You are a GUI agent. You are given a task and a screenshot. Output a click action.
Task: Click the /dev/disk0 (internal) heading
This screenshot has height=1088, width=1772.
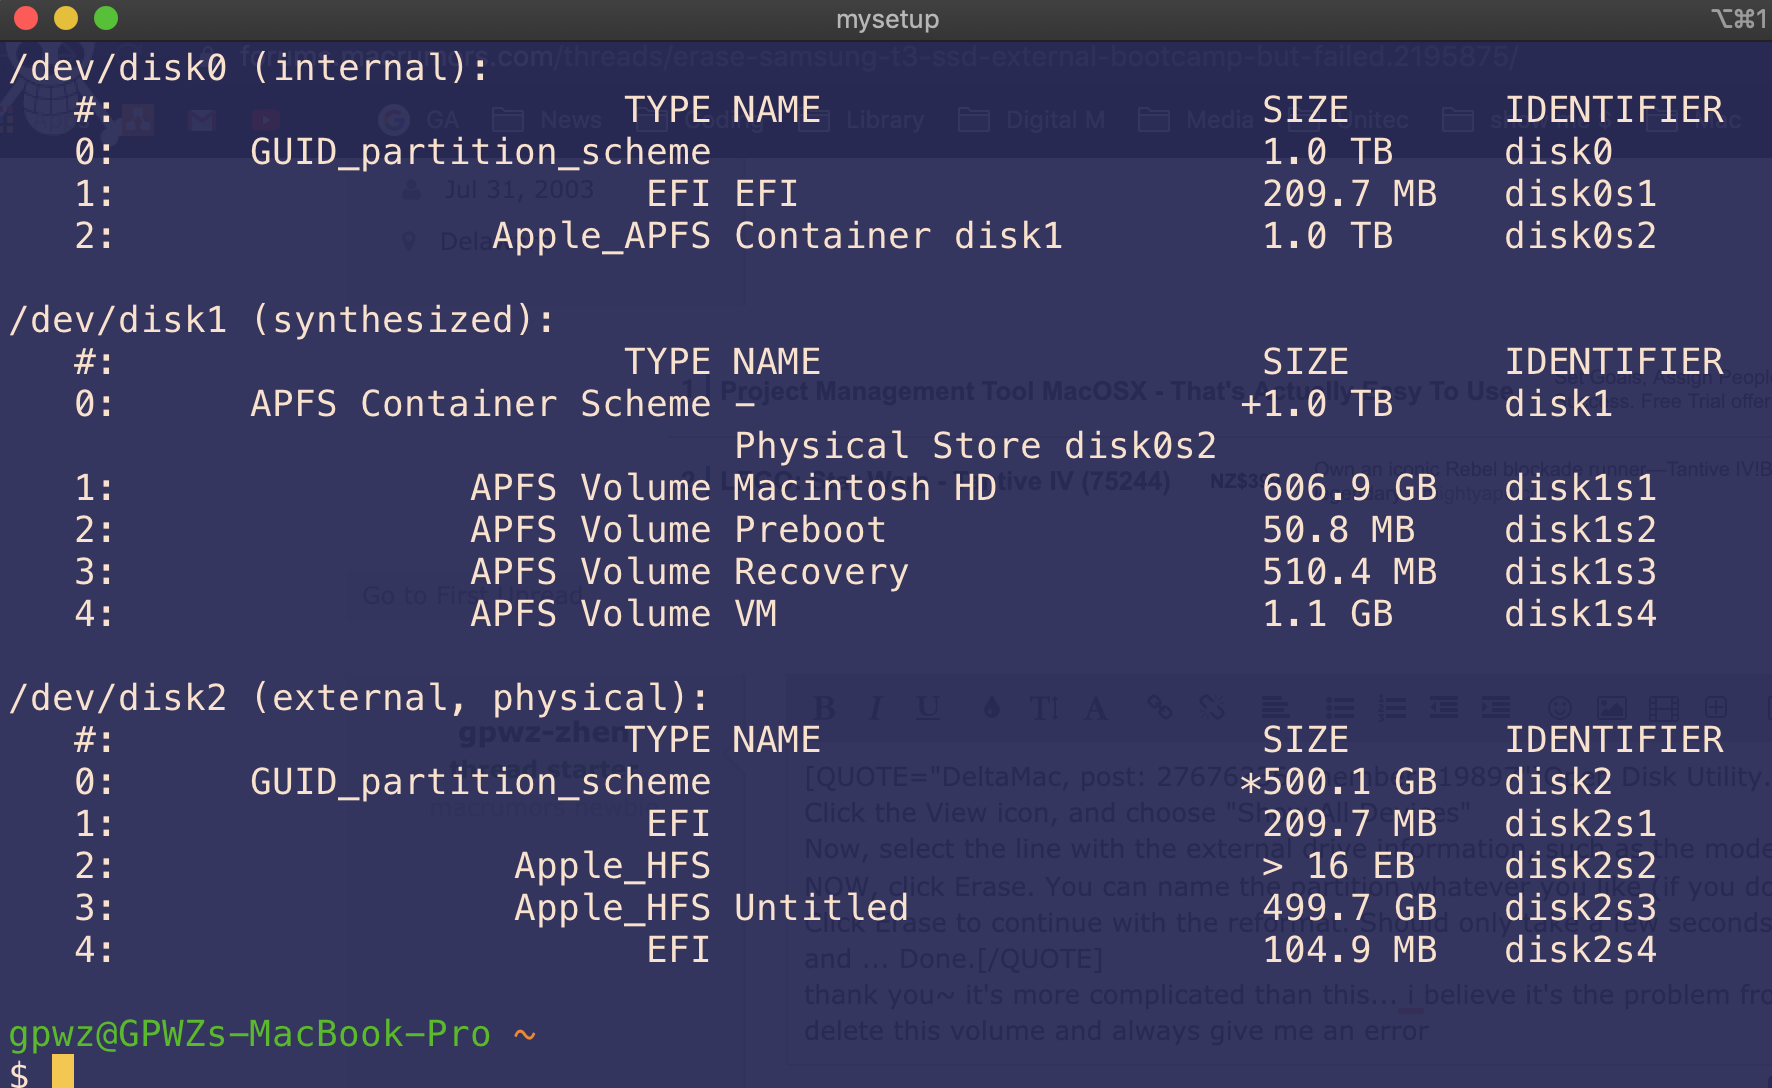pos(249,68)
